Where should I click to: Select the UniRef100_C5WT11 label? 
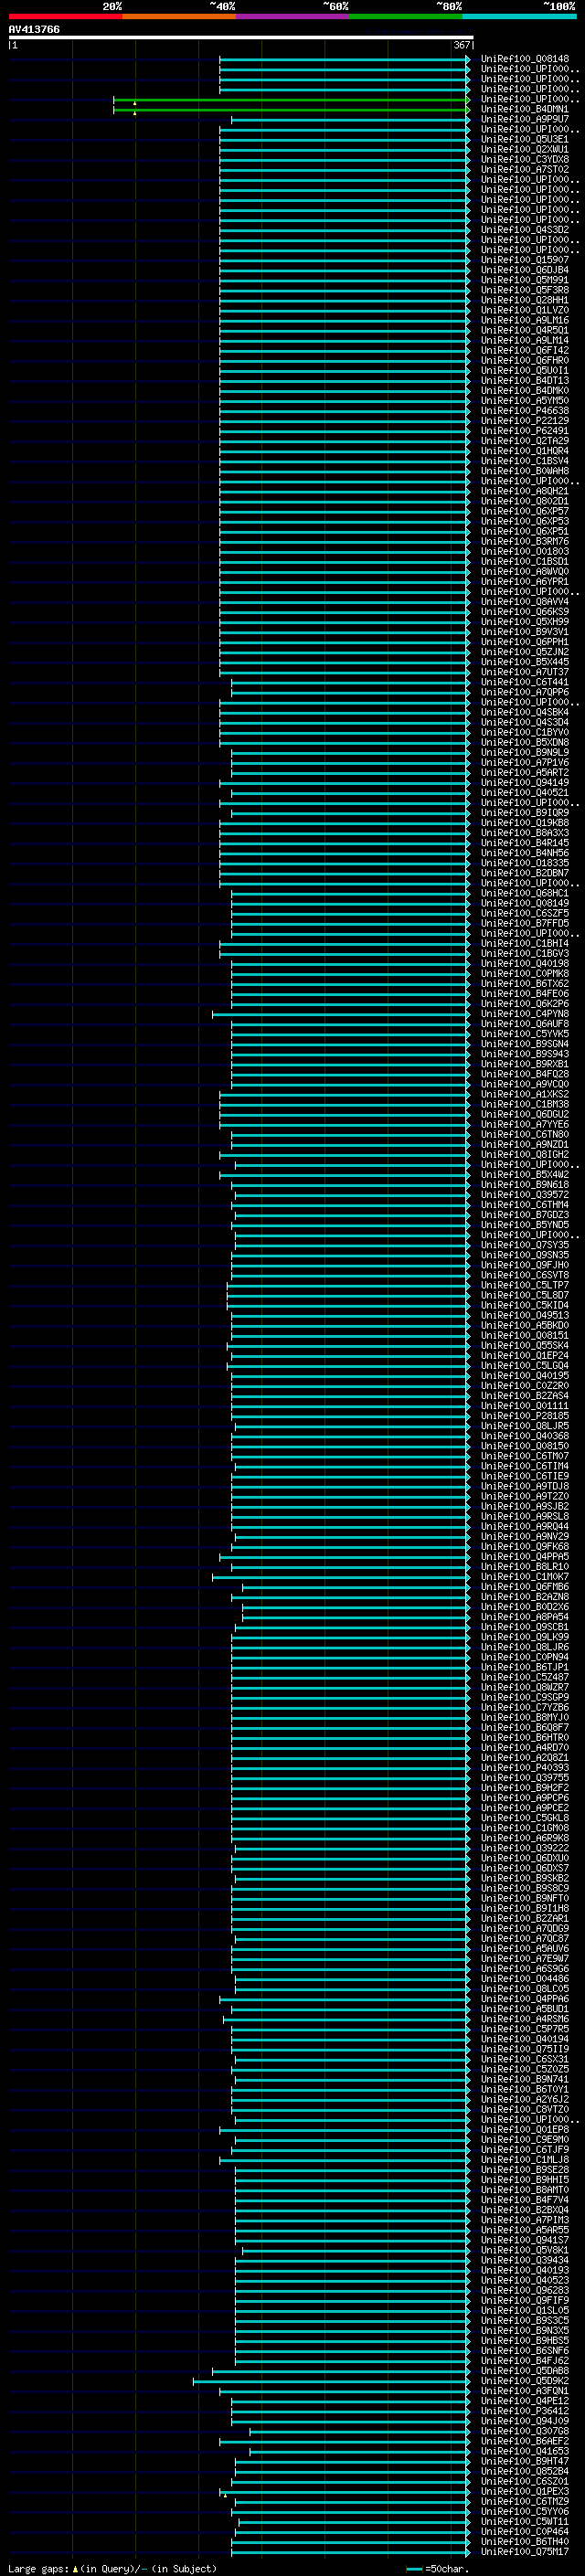525,2522
